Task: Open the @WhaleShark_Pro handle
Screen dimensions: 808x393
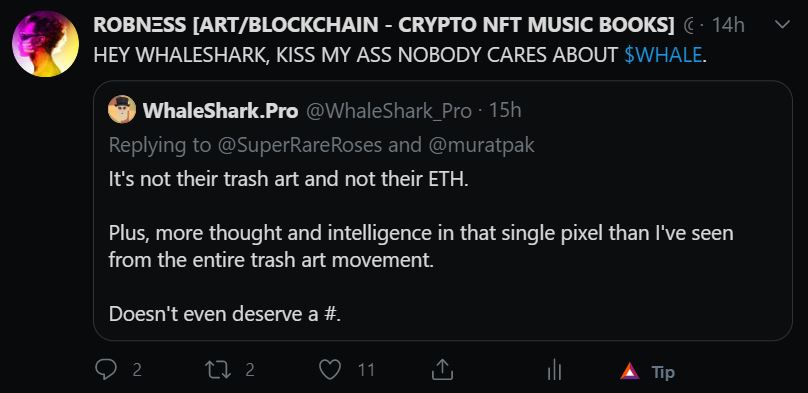Action: [389, 111]
